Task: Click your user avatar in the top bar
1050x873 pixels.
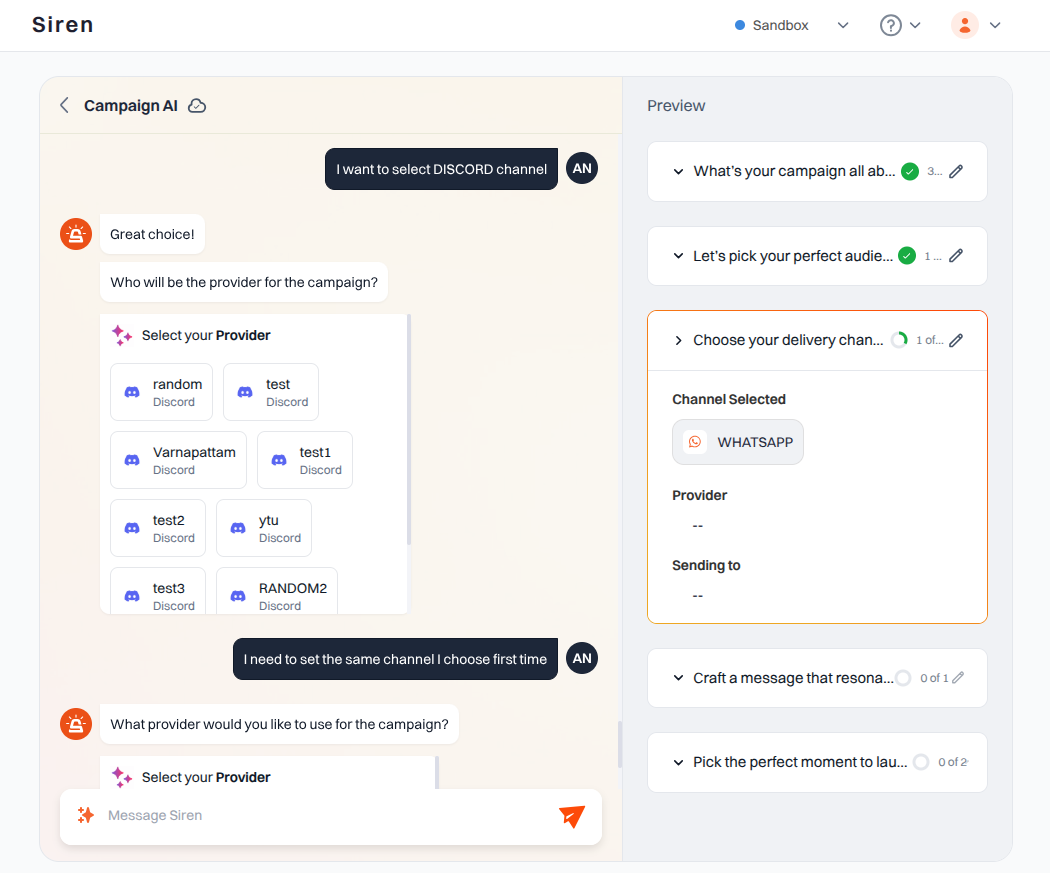Action: 963,24
